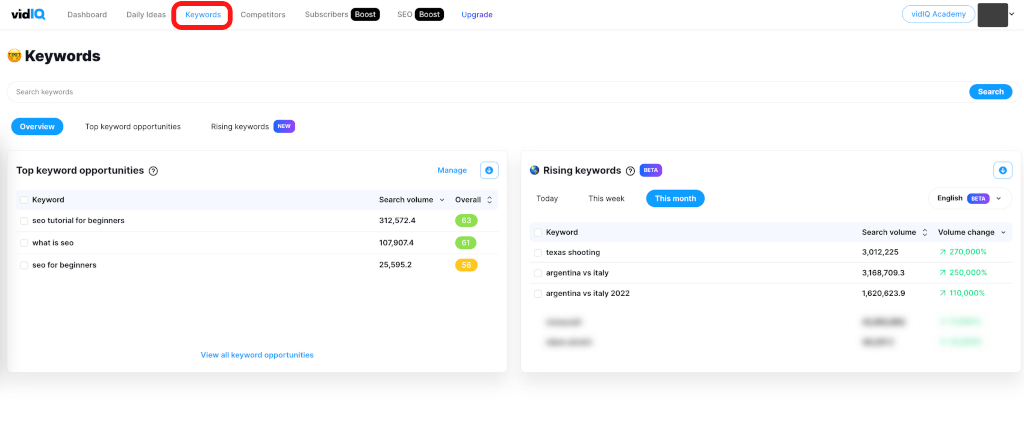Select the Overview tab
Image resolution: width=1024 pixels, height=425 pixels.
click(37, 127)
